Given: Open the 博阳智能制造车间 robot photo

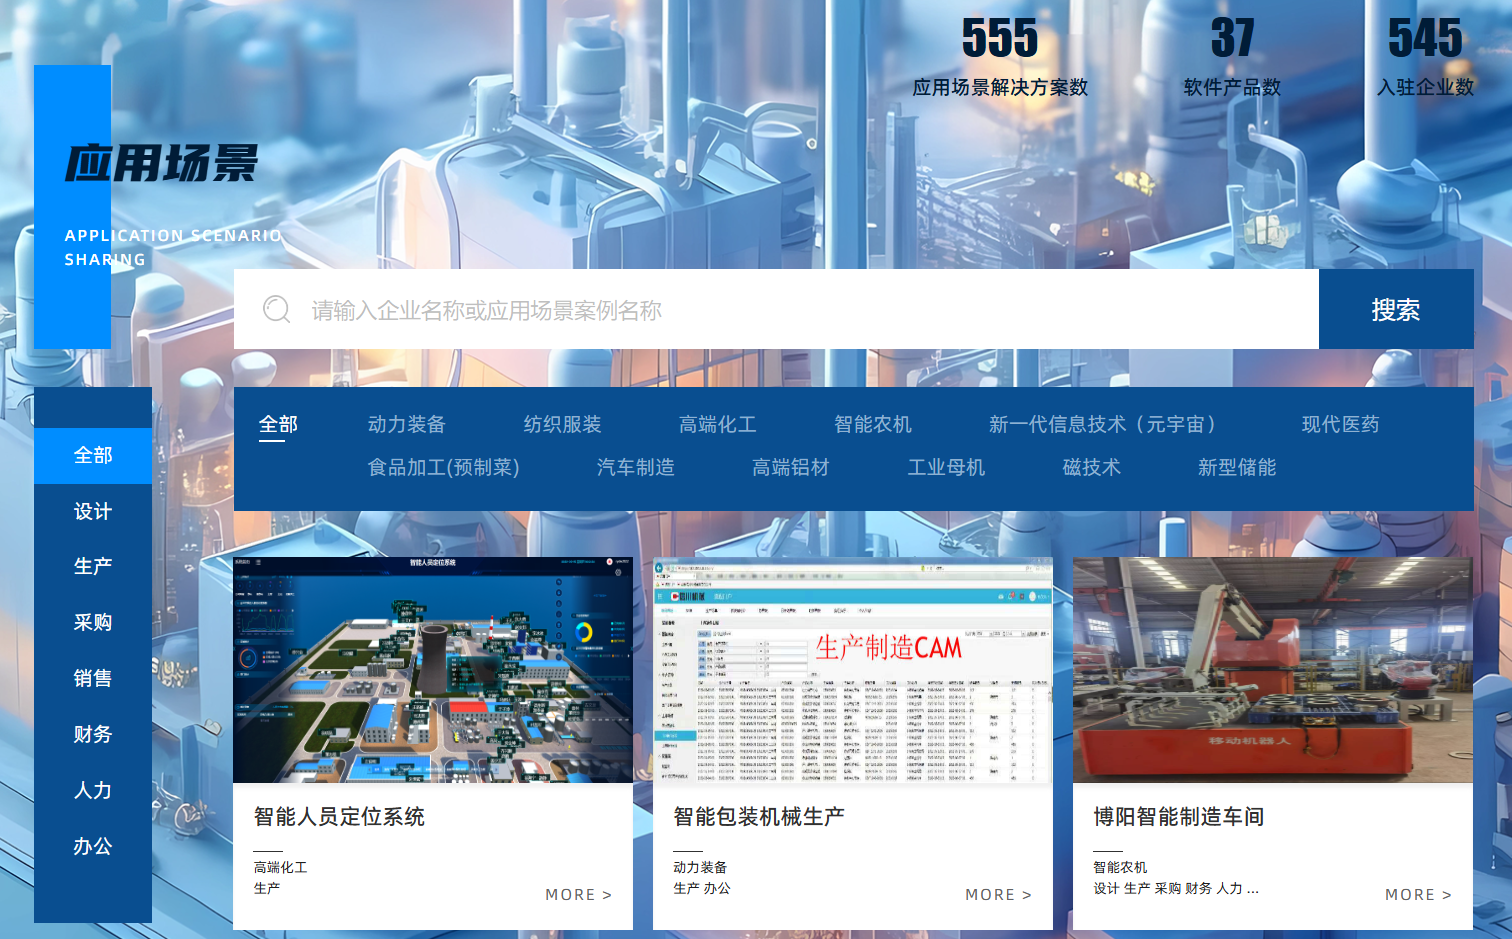Looking at the screenshot, I should 1273,670.
